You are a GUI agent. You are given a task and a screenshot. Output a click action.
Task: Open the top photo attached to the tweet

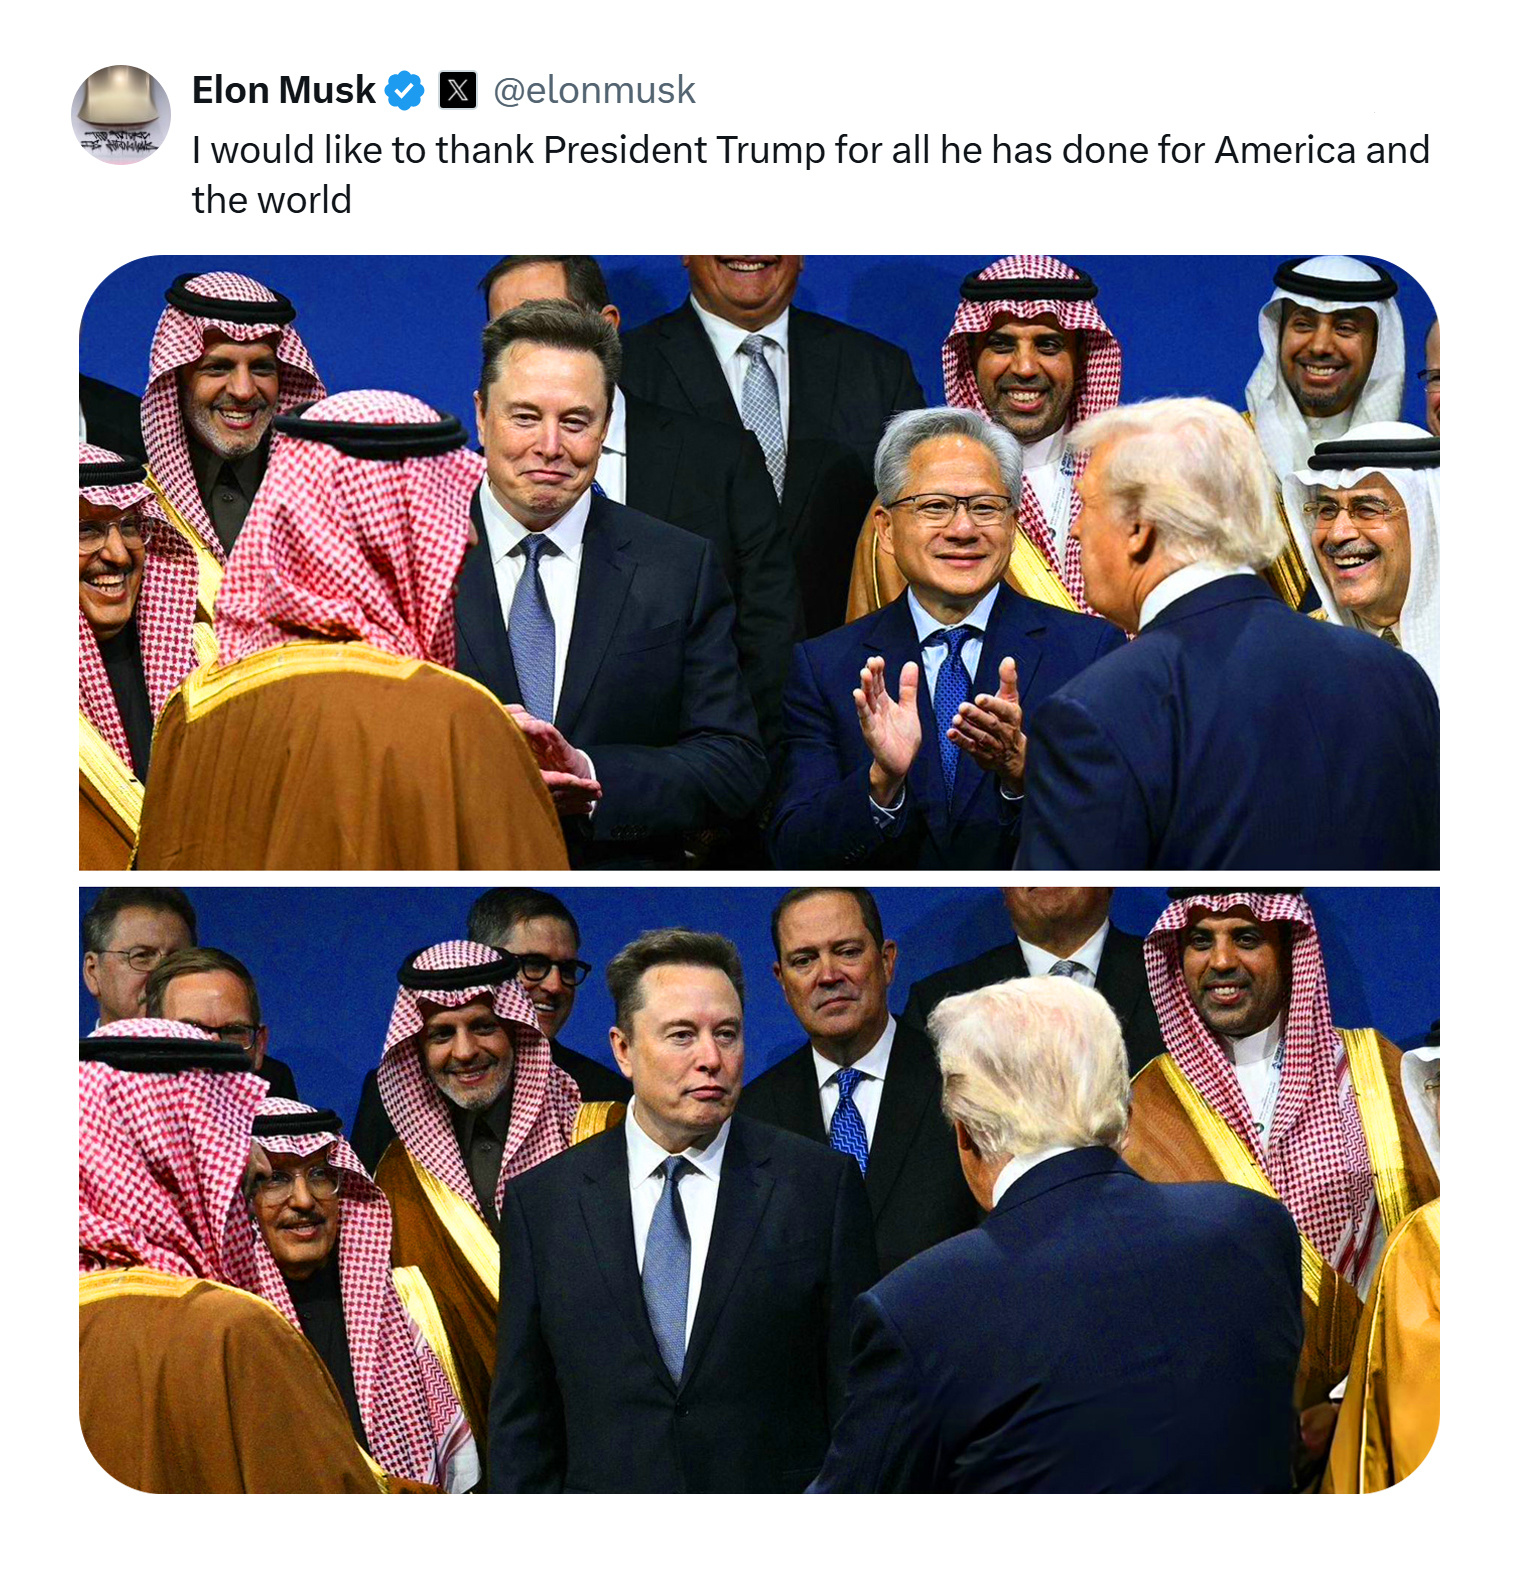pos(759,562)
